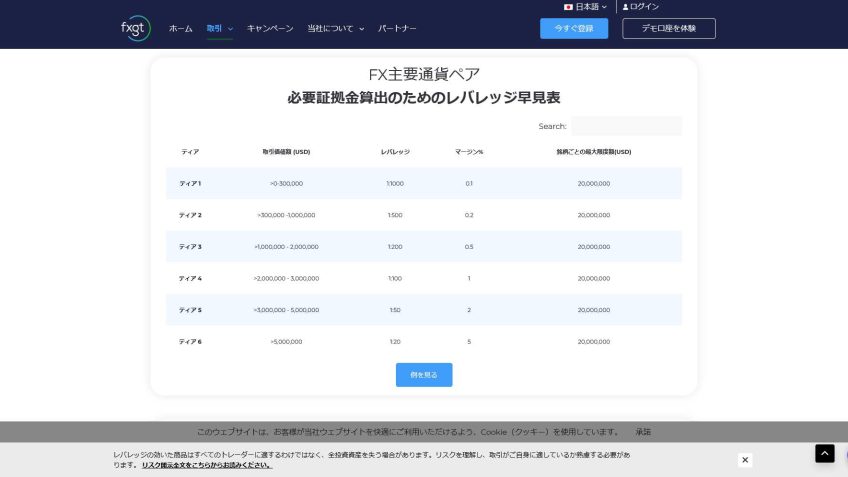Viewport: 848px width, 477px height.
Task: Select the ティア 3 table row
Action: [423, 247]
